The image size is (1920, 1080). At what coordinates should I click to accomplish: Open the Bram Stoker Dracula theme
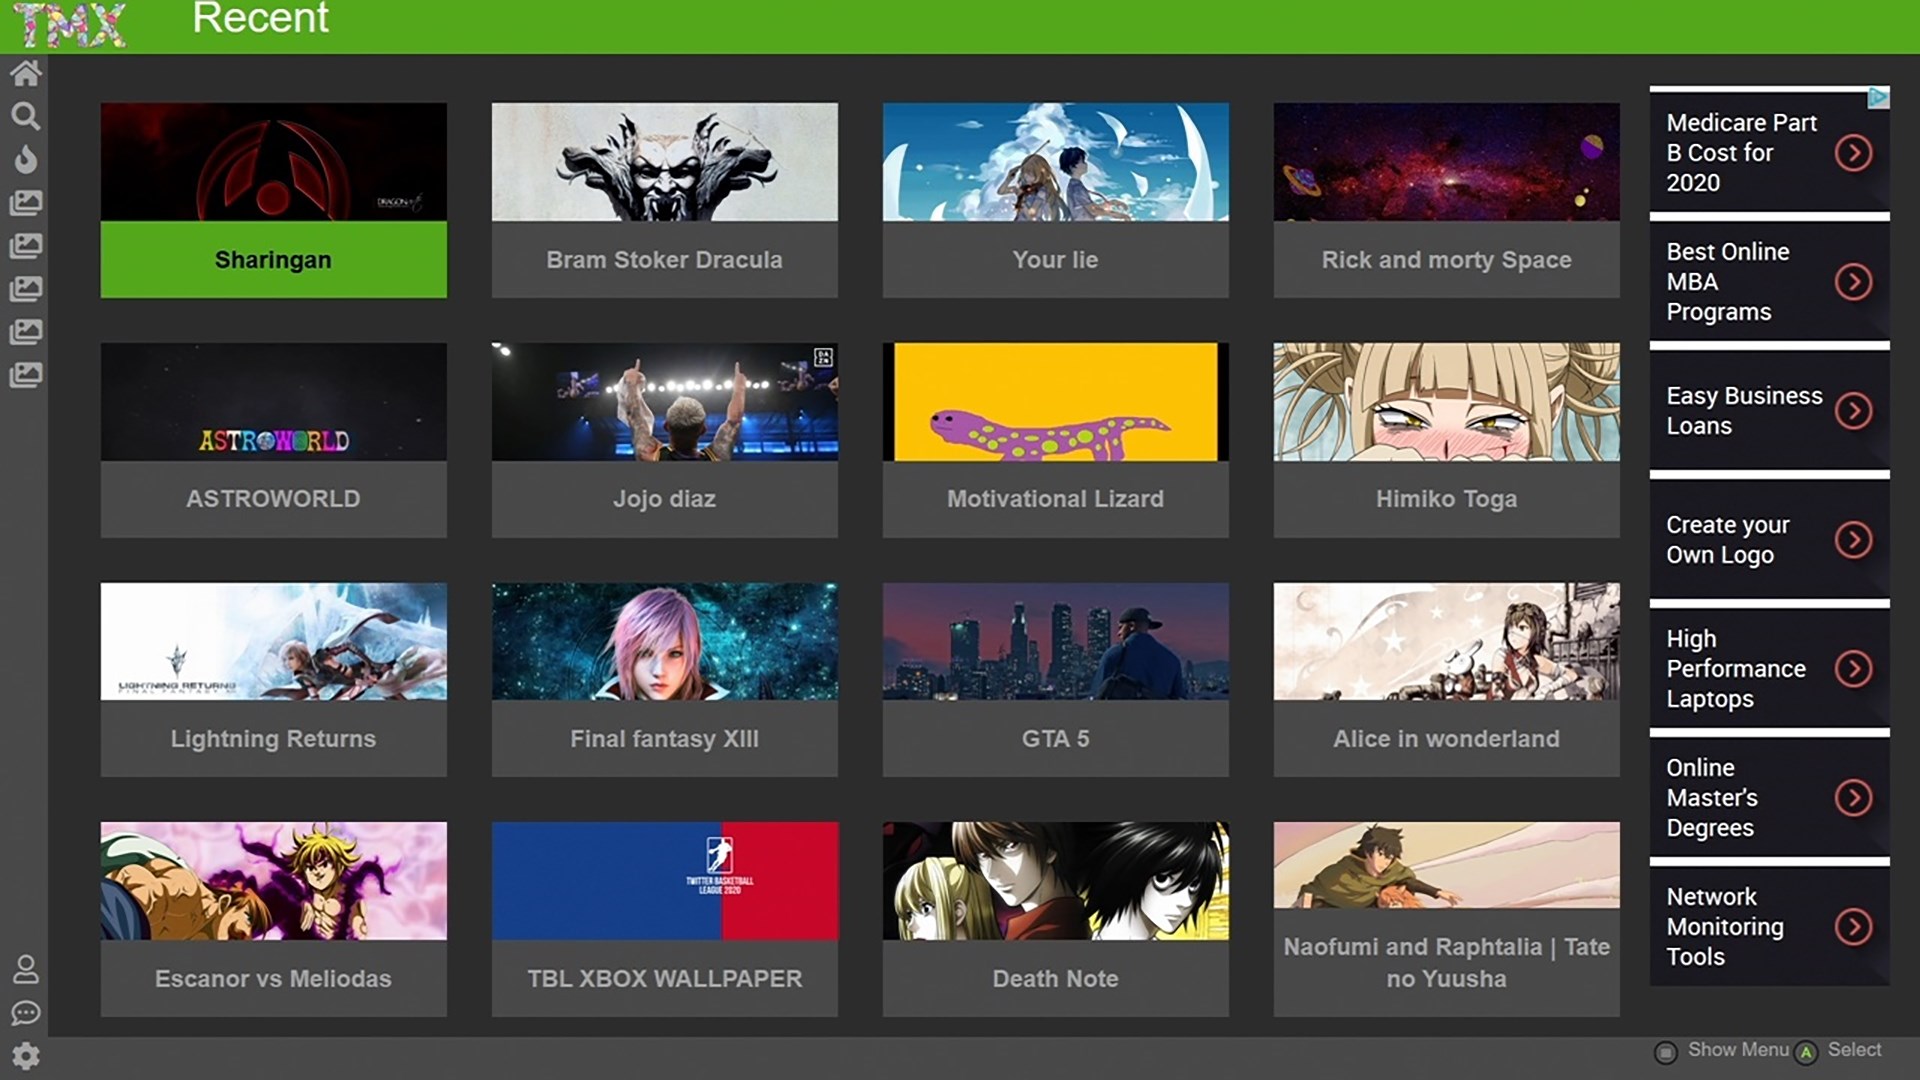664,200
